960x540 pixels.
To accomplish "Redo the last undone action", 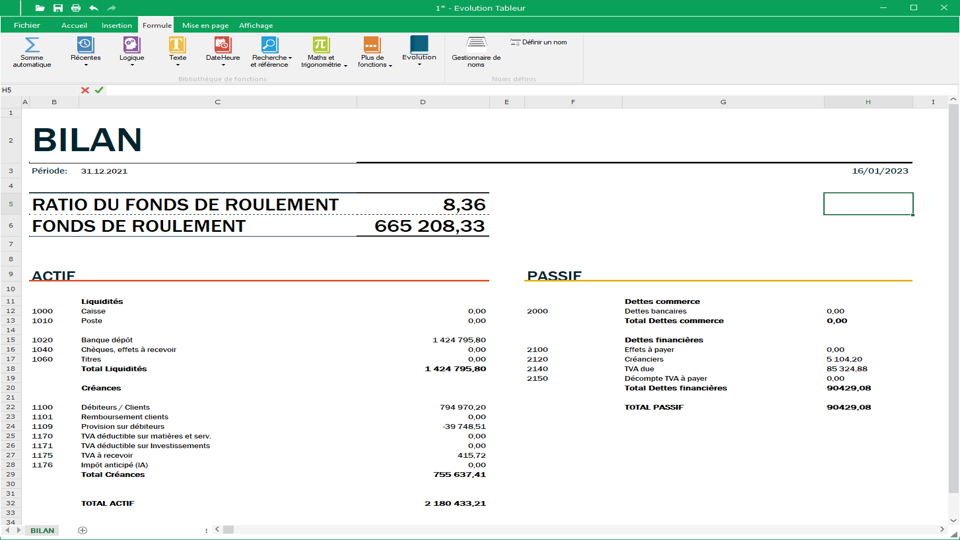I will point(111,8).
